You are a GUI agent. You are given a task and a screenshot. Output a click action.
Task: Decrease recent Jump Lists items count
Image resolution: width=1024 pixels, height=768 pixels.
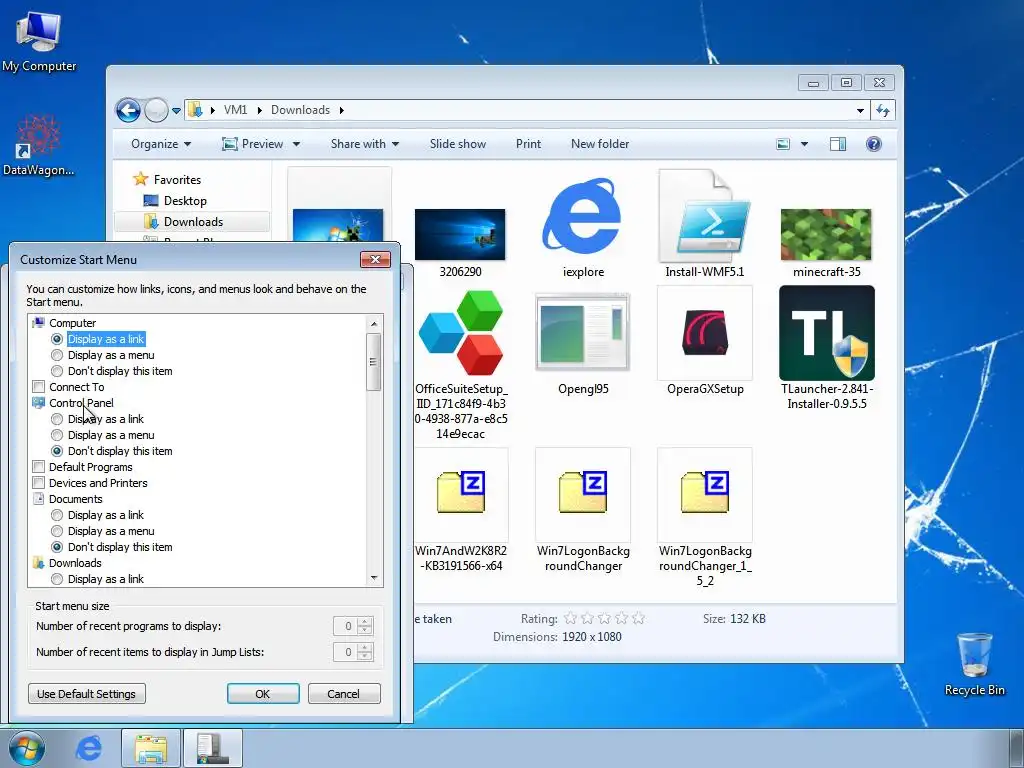(x=365, y=656)
